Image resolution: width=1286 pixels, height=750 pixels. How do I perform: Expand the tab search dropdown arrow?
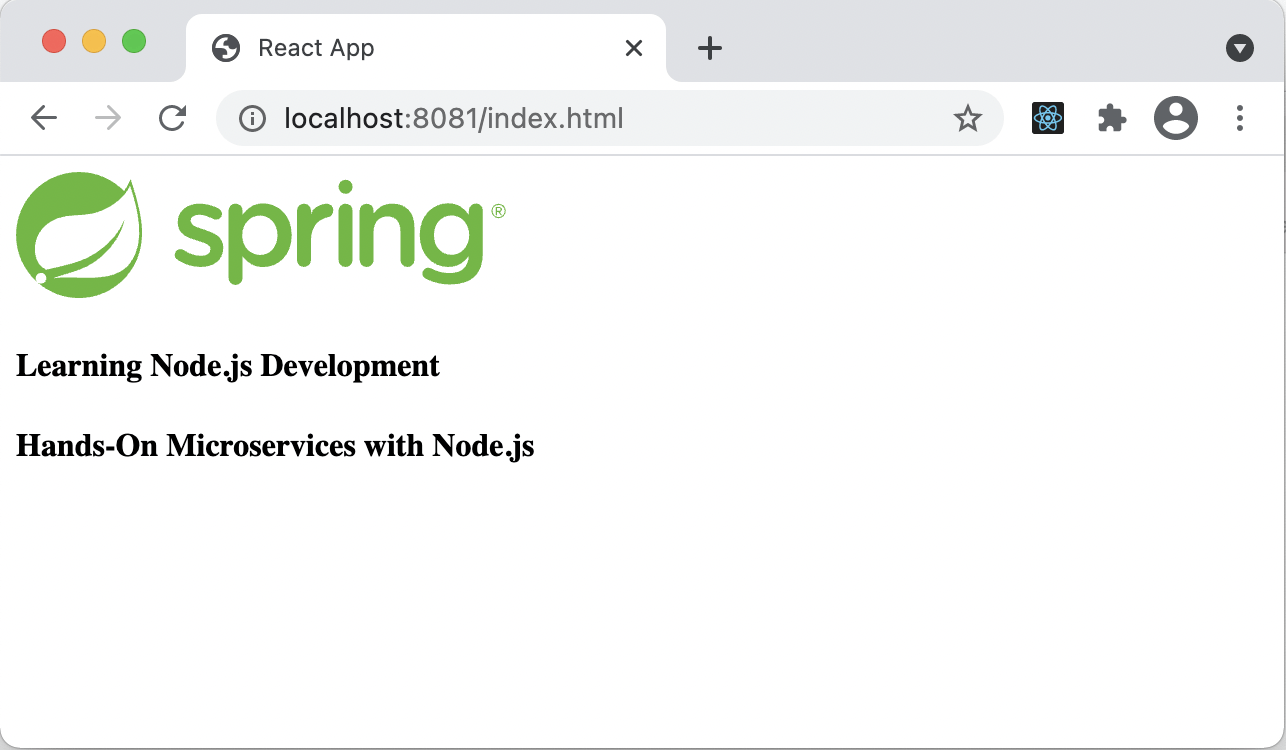tap(1239, 48)
